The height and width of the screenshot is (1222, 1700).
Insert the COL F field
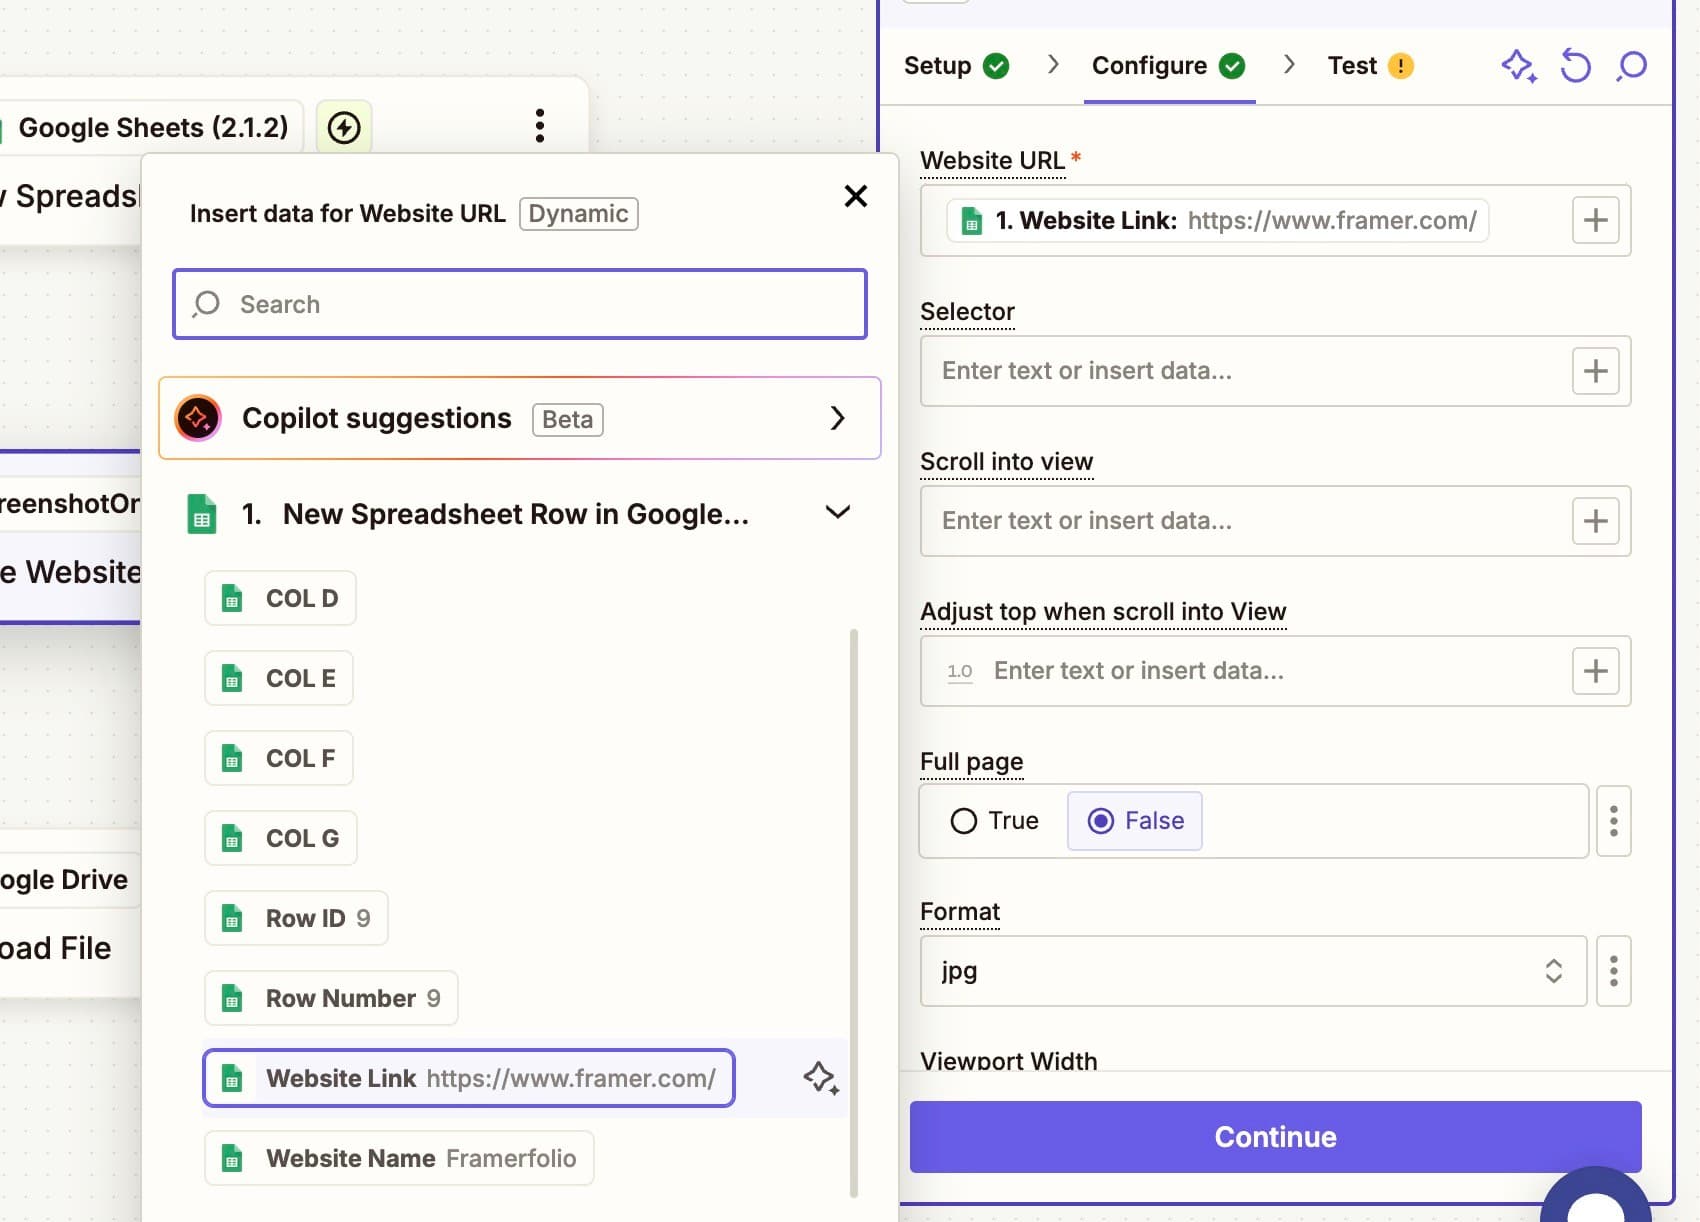pyautogui.click(x=279, y=758)
